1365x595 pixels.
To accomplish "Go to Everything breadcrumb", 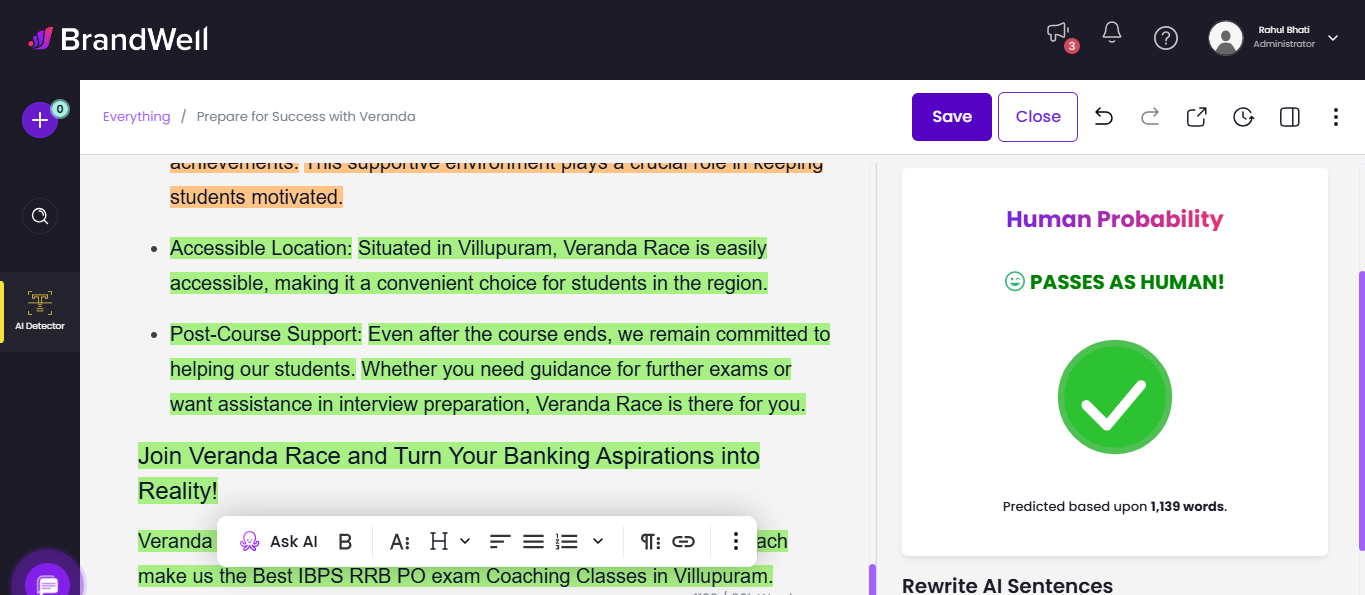I will coord(137,117).
